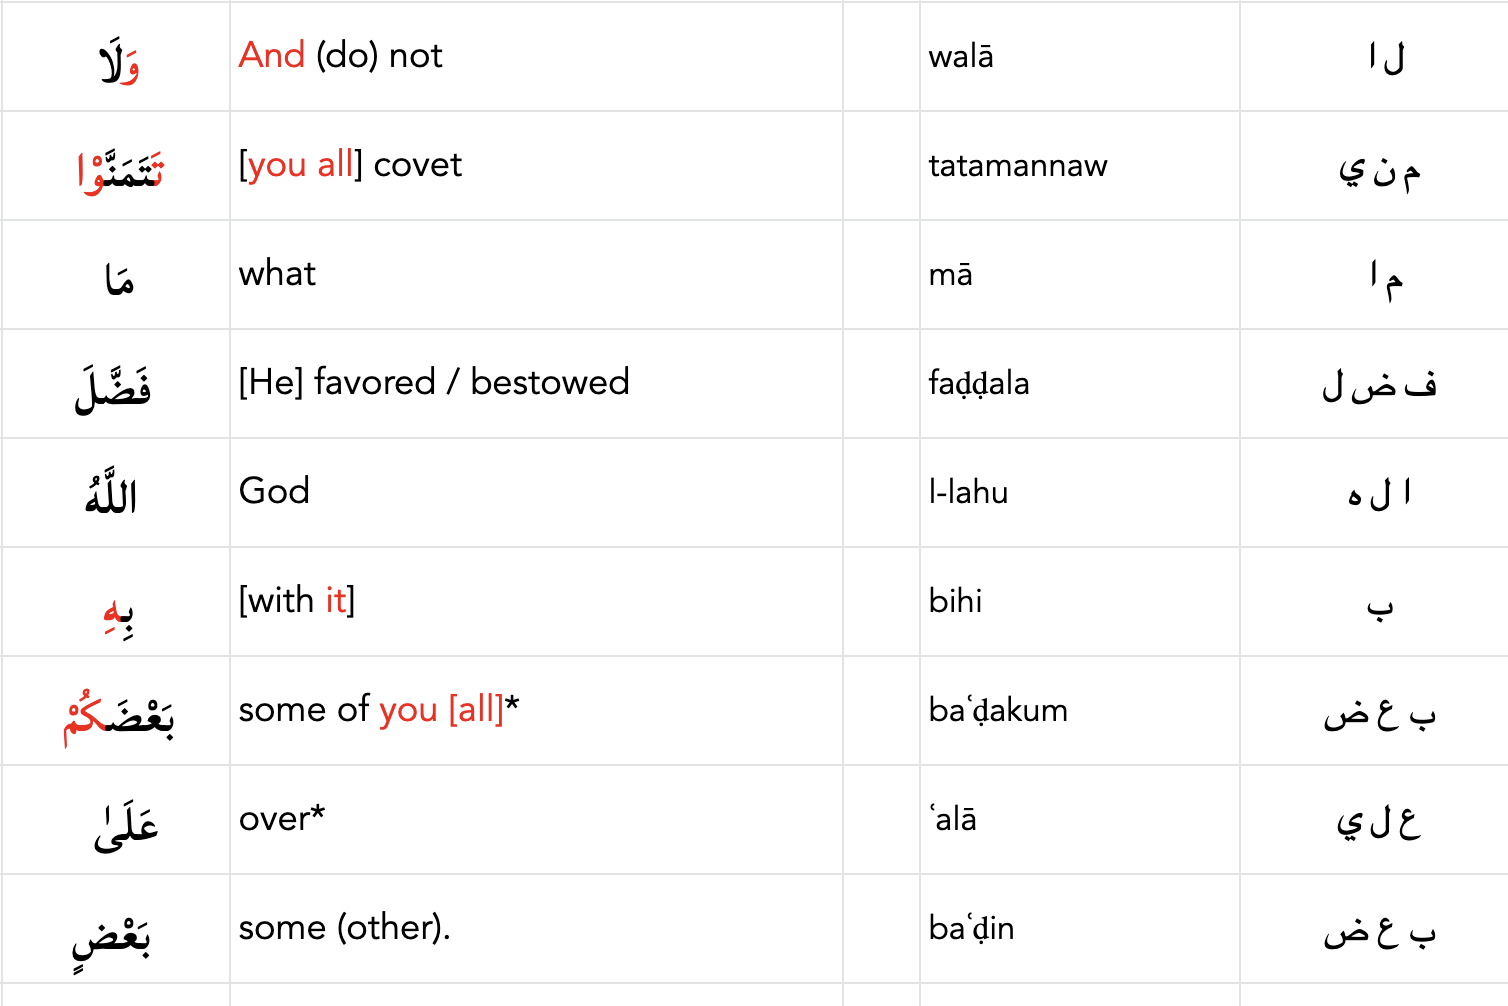Image resolution: width=1508 pixels, height=1006 pixels.
Task: Click the 'God' translation cell
Action: click(274, 492)
